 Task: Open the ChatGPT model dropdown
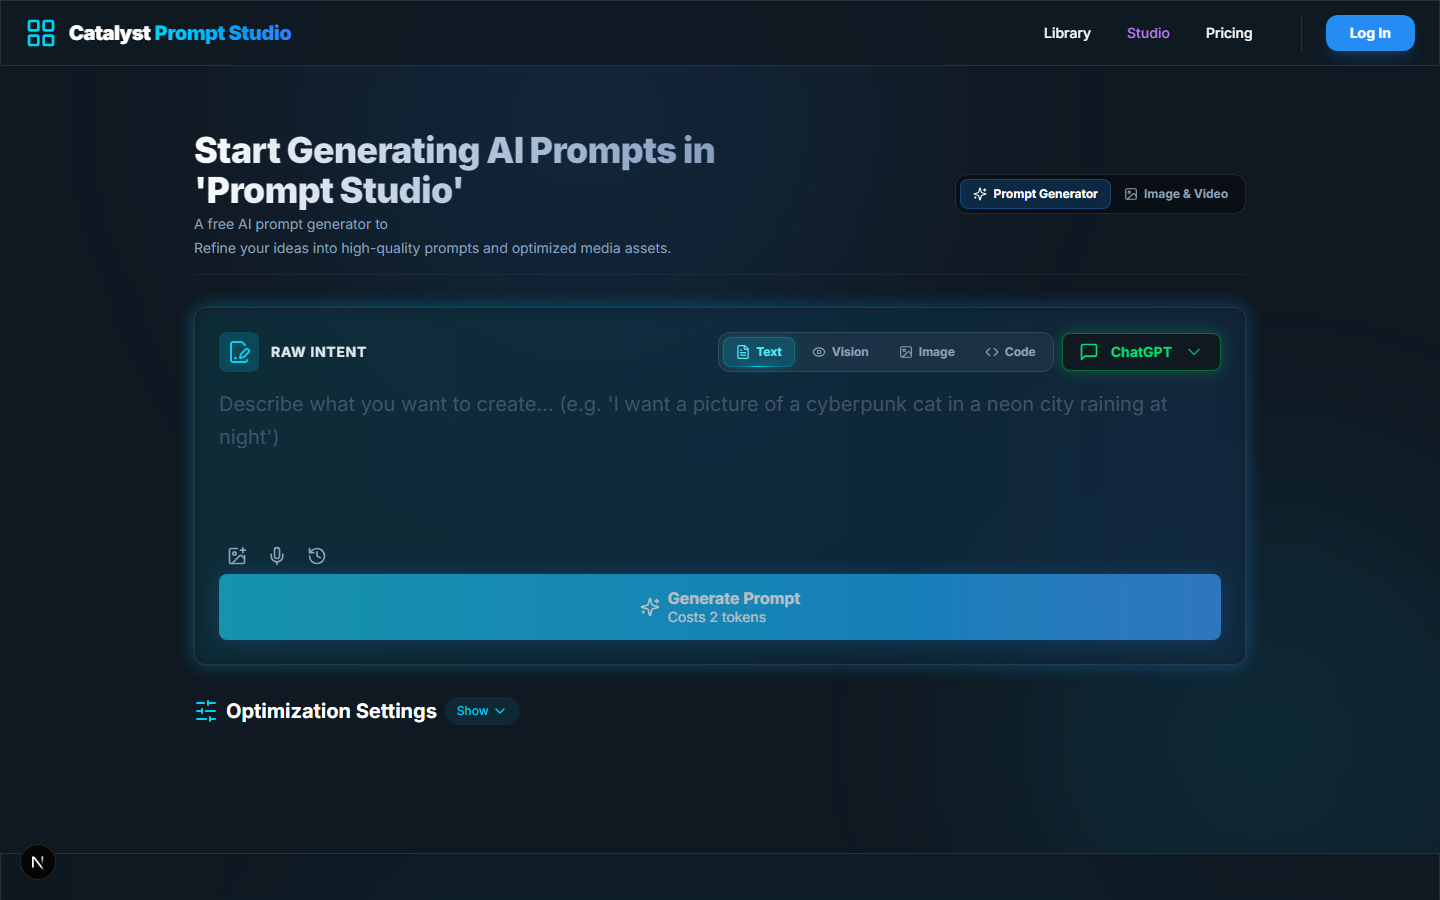[x=1141, y=352]
